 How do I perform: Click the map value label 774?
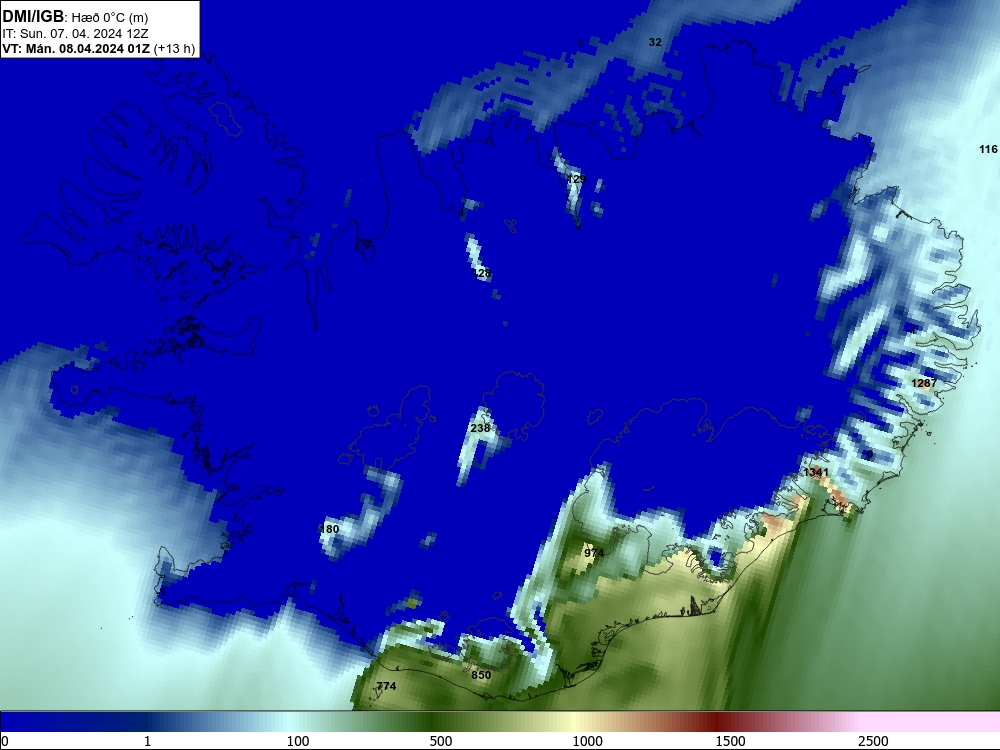tap(386, 686)
